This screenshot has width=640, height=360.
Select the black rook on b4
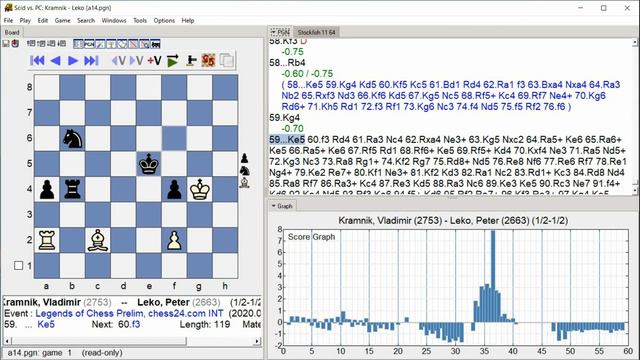click(72, 190)
